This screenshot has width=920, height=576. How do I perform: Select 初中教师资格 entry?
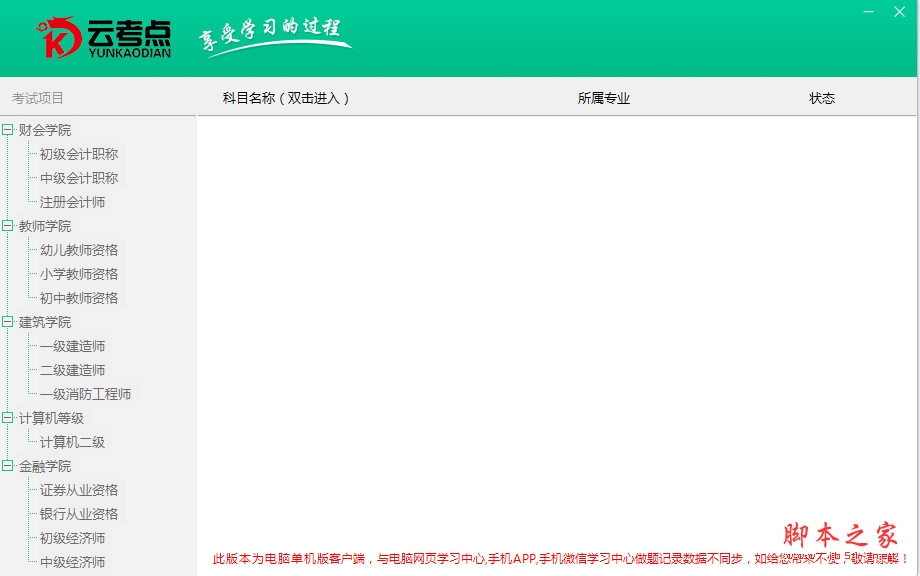coord(79,299)
